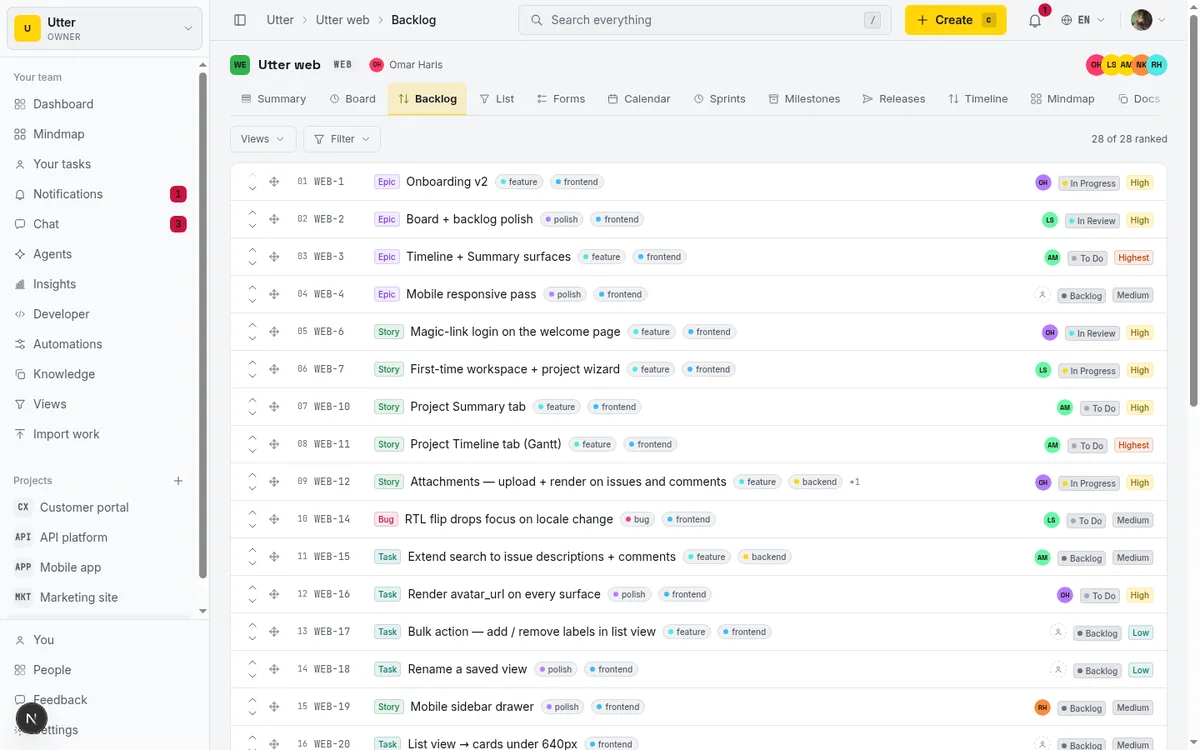Open the In Progress status of WEB-1
This screenshot has height=750, width=1200.
(x=1090, y=183)
